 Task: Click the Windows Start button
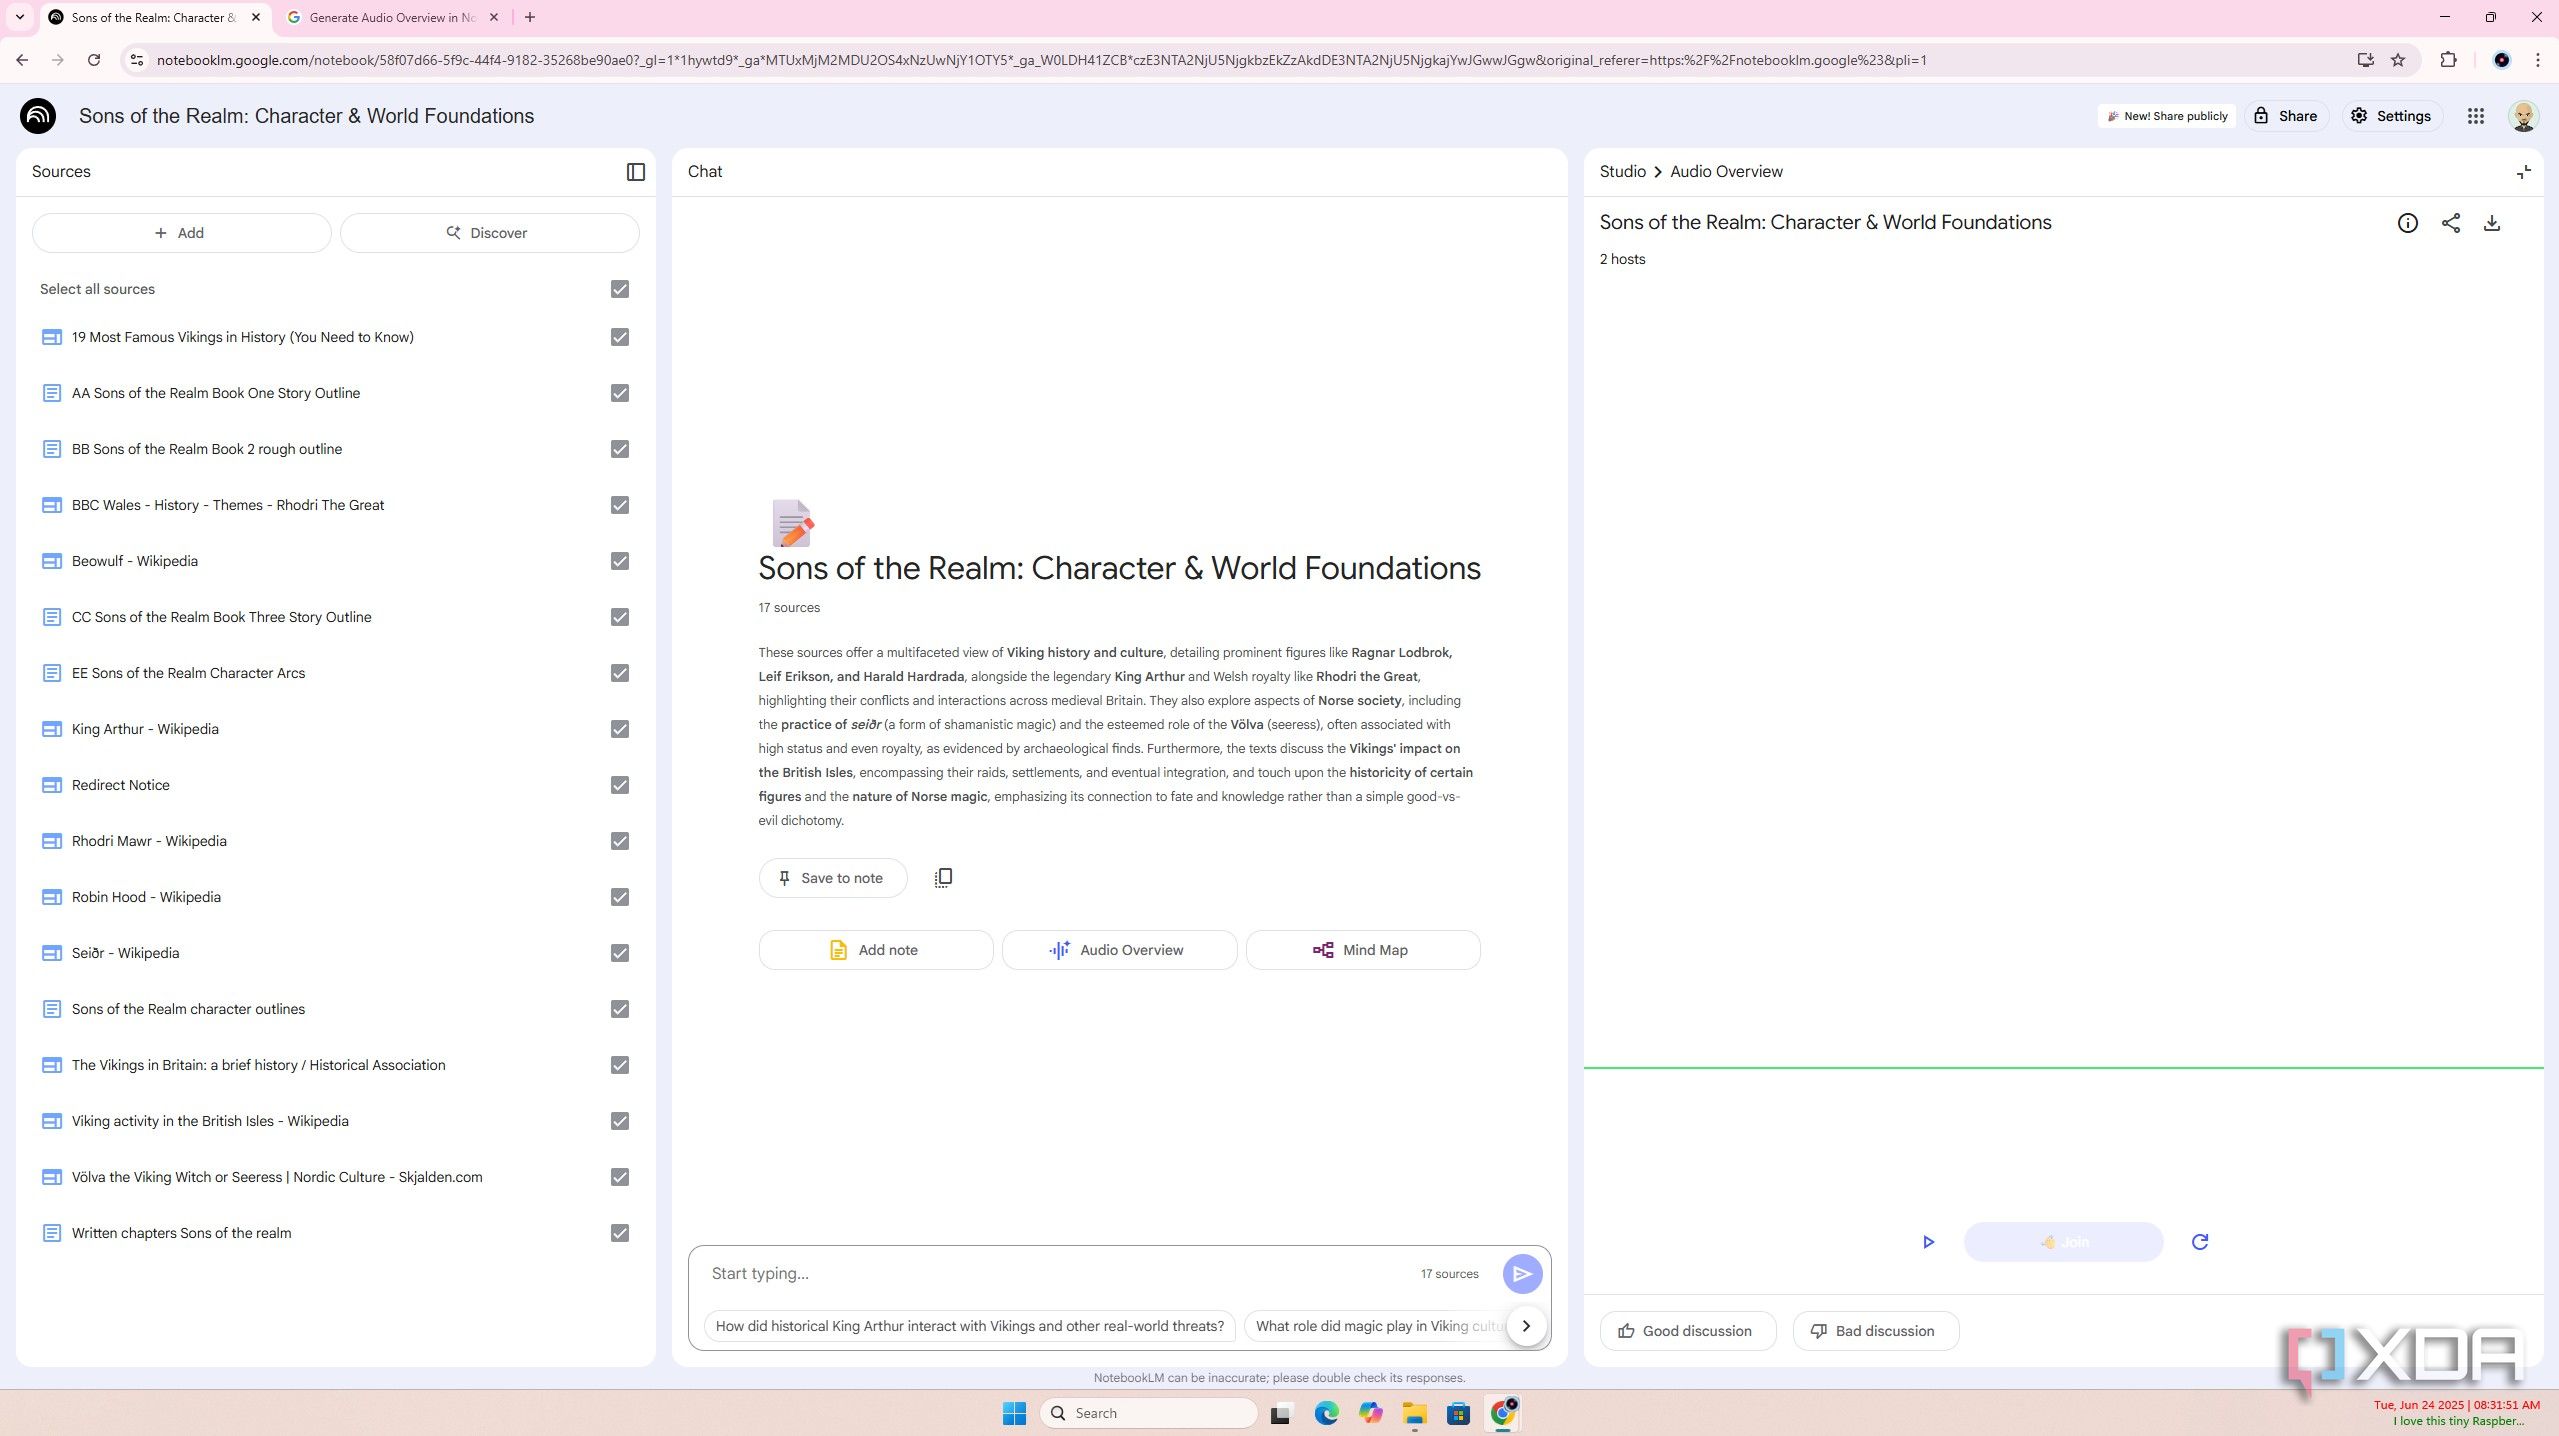point(1014,1413)
